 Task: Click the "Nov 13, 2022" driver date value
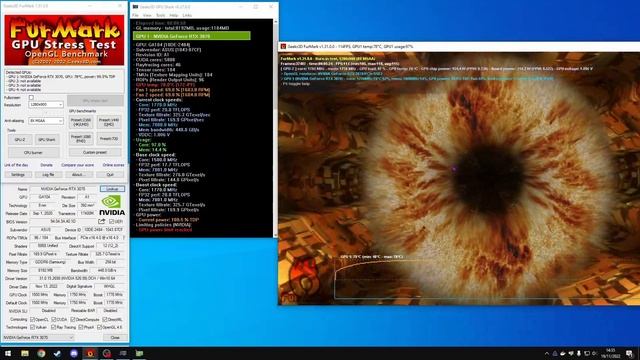point(46,287)
